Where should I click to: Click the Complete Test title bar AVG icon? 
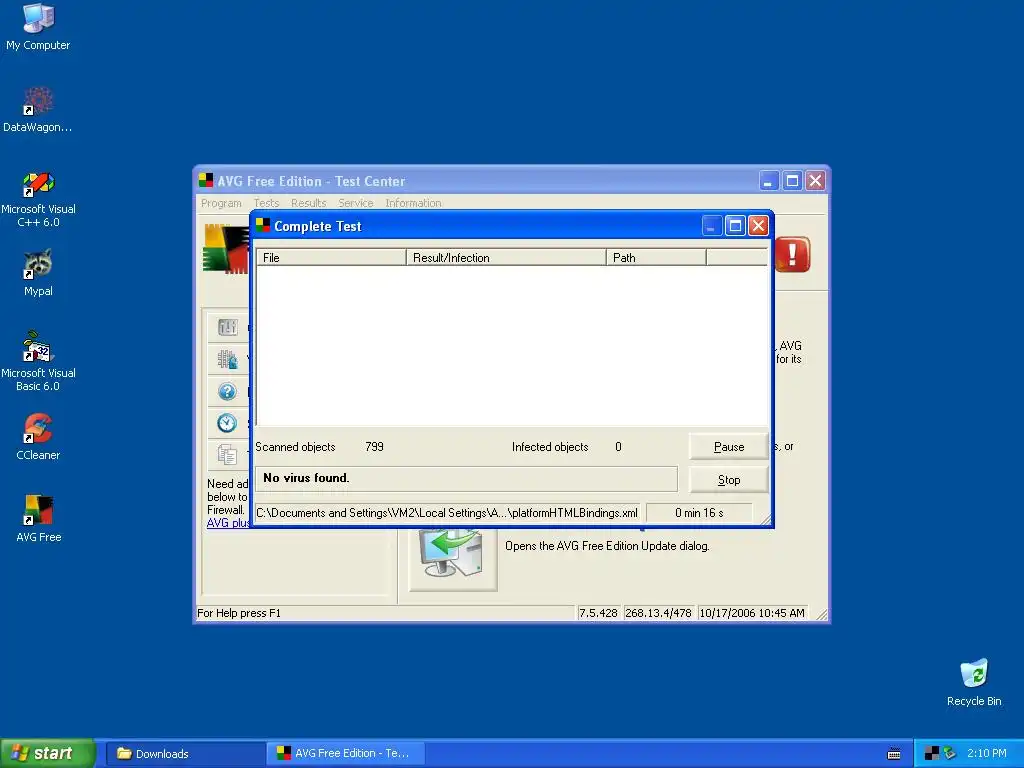tap(263, 225)
